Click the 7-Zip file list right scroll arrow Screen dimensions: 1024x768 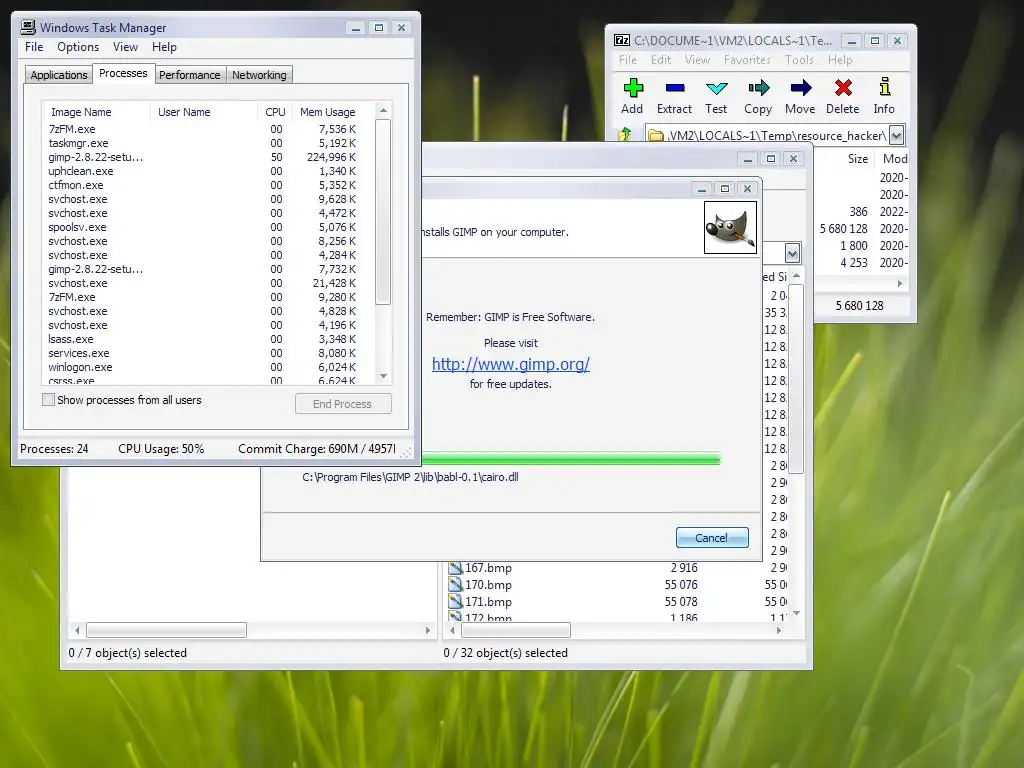coord(899,283)
